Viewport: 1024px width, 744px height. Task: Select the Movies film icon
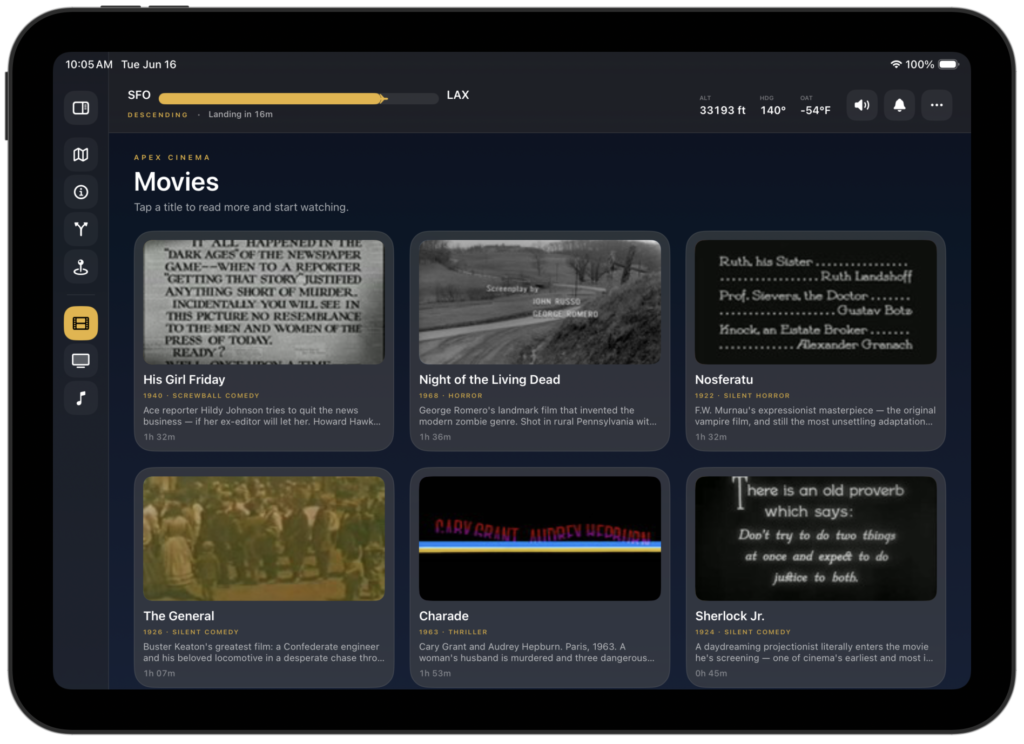pos(81,323)
